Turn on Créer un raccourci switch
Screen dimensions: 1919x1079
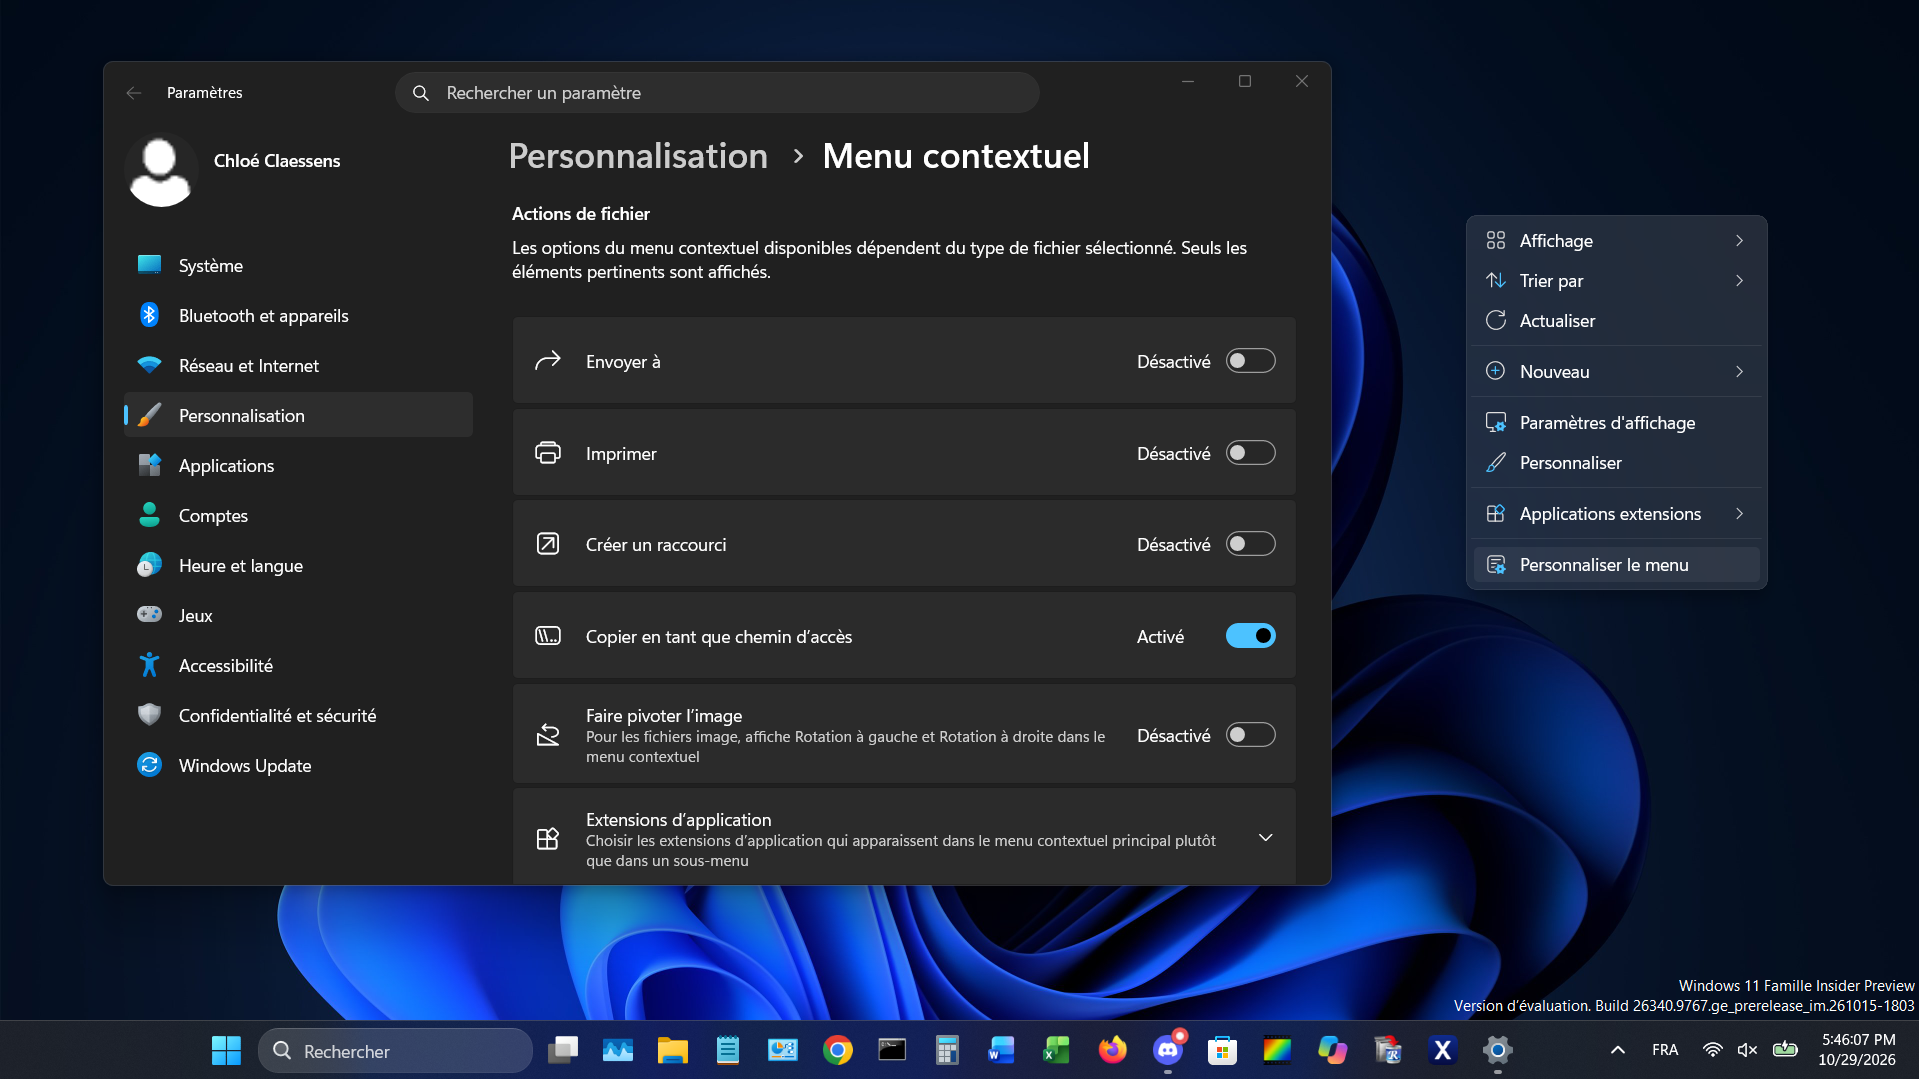(x=1251, y=544)
